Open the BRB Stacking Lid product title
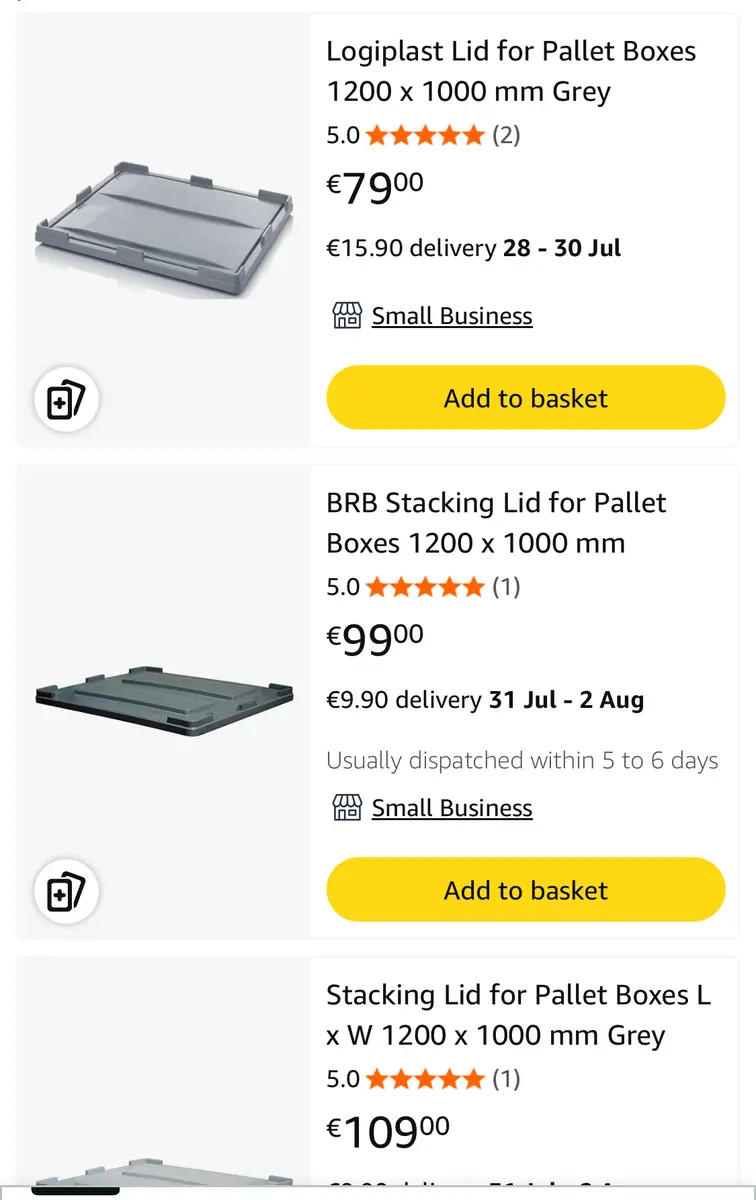The width and height of the screenshot is (756, 1200). click(496, 523)
